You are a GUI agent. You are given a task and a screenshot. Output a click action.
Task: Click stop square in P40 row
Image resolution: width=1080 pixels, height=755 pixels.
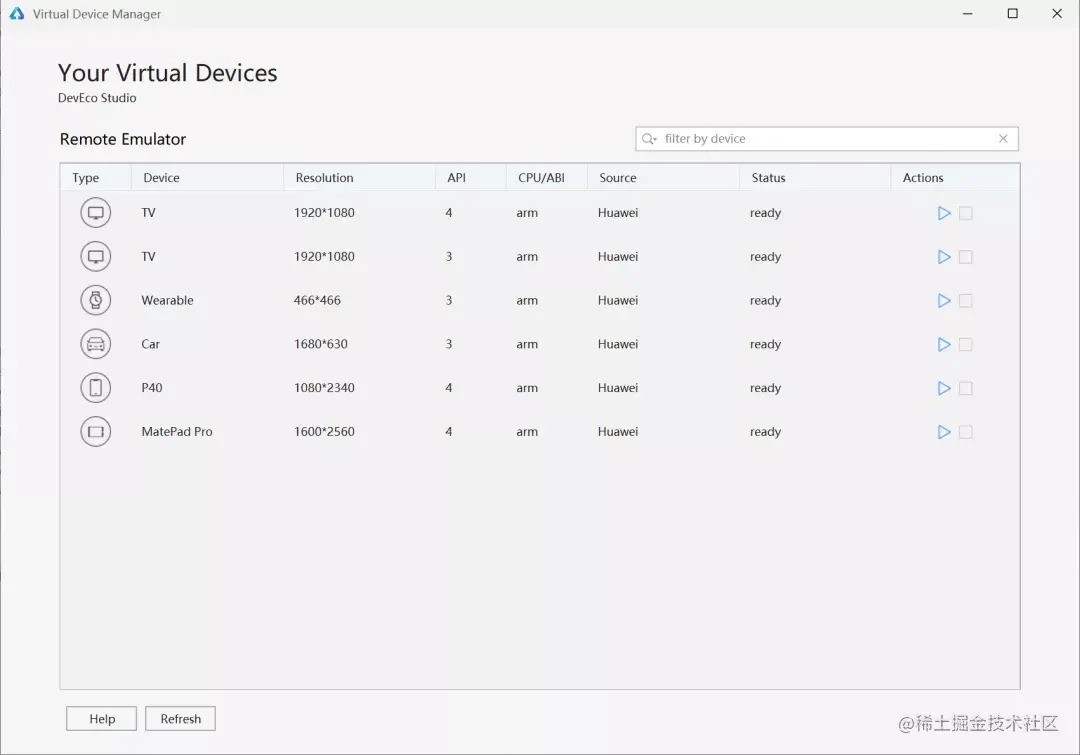[x=966, y=389]
